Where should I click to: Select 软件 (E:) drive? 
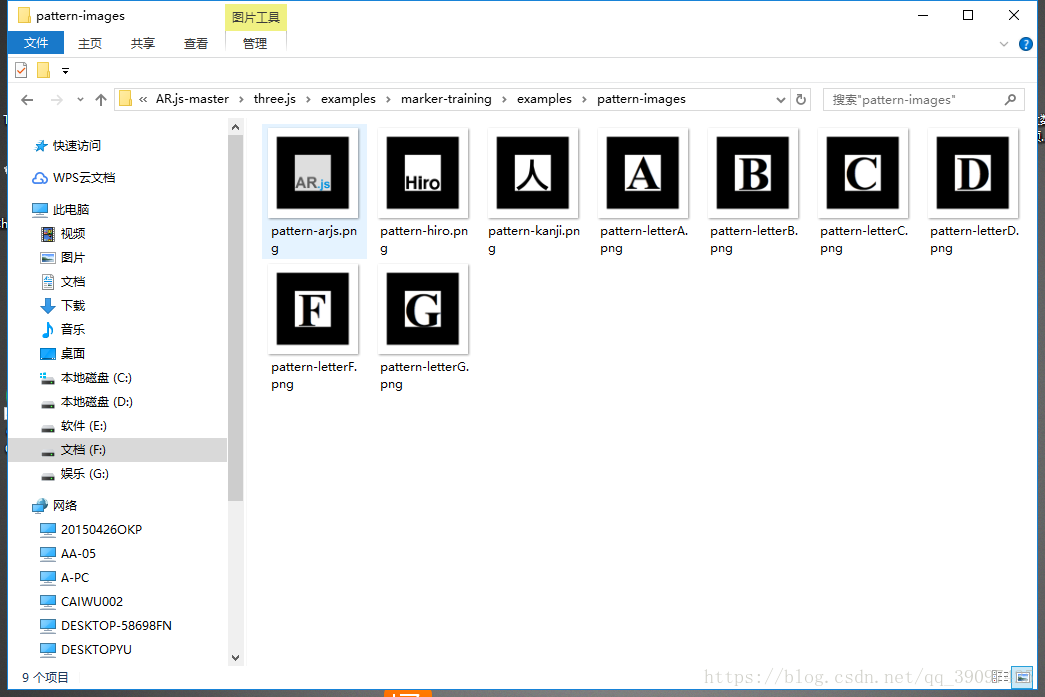pos(83,426)
